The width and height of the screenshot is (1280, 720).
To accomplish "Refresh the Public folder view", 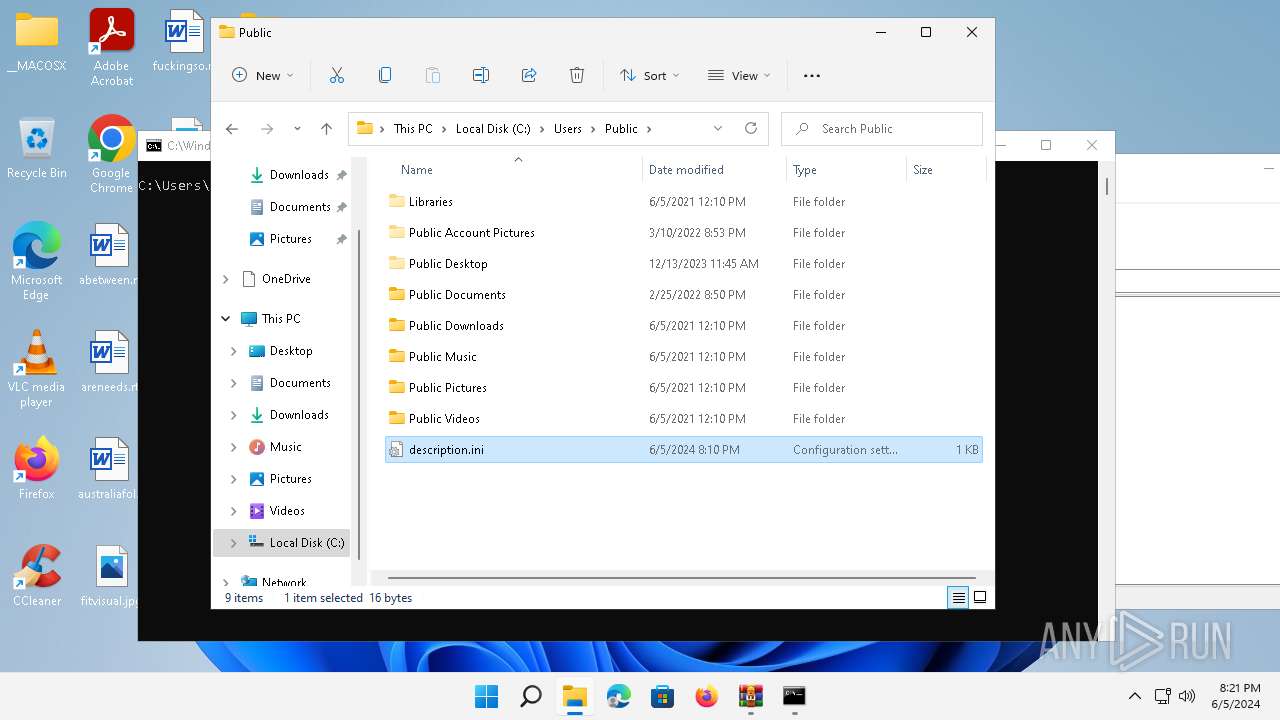I will coord(751,129).
